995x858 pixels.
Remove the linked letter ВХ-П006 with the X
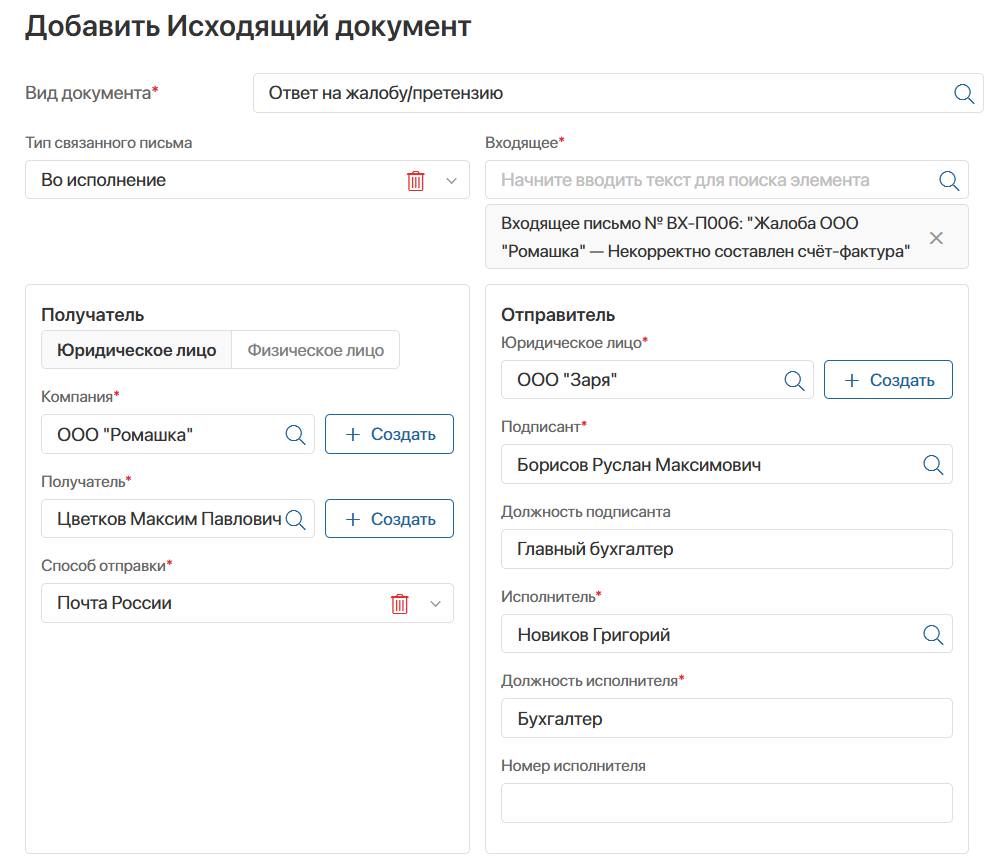point(936,237)
